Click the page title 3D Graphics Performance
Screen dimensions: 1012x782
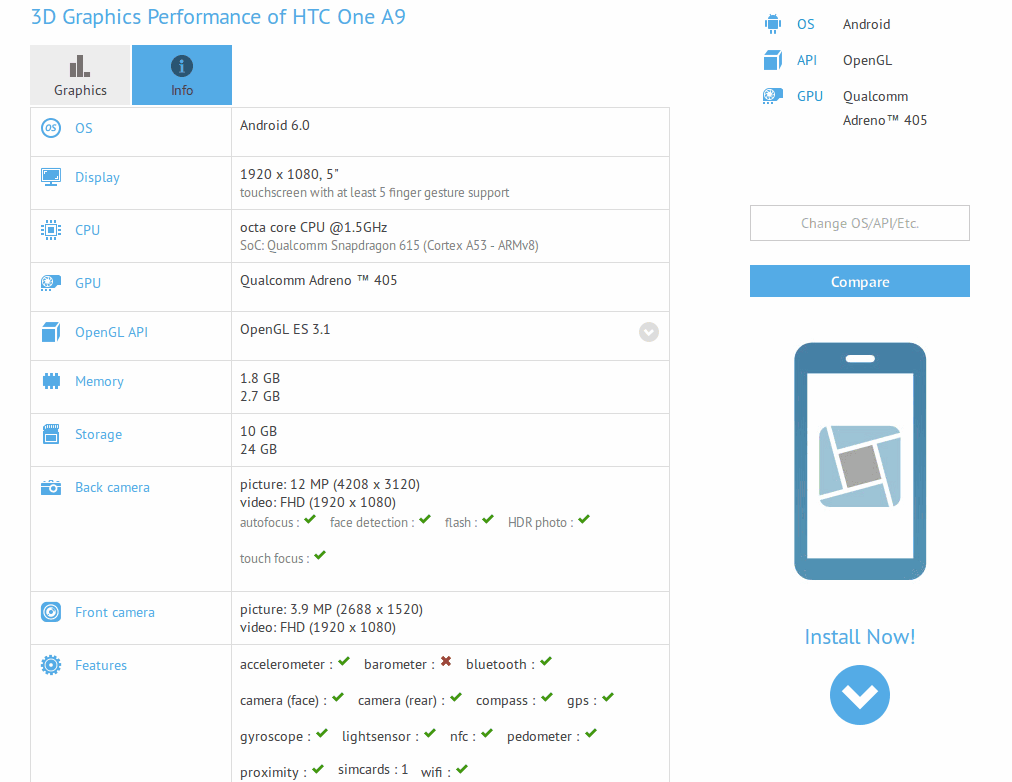[218, 17]
